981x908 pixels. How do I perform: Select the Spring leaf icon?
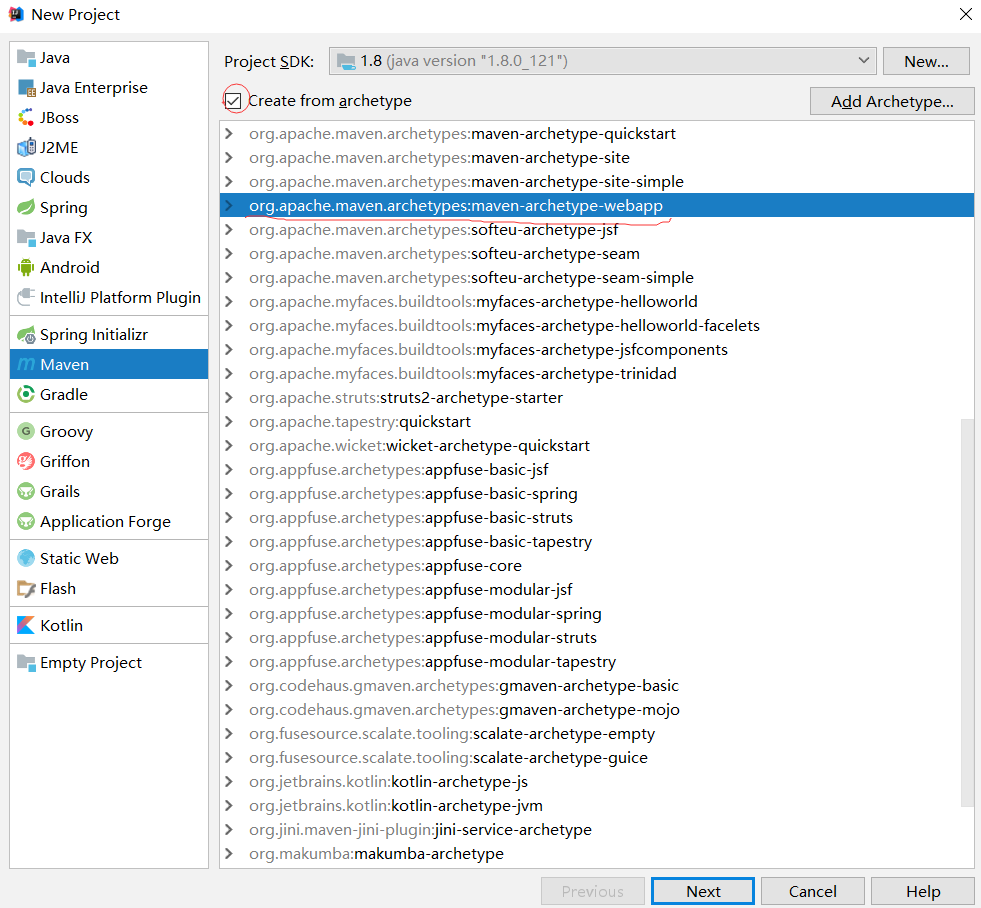26,207
